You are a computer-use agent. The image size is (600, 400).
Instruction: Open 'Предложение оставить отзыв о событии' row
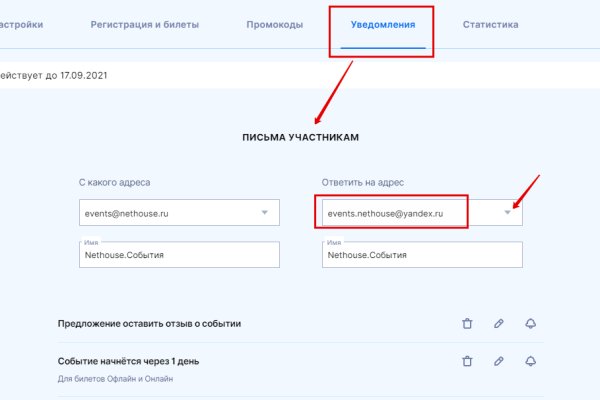[x=150, y=323]
